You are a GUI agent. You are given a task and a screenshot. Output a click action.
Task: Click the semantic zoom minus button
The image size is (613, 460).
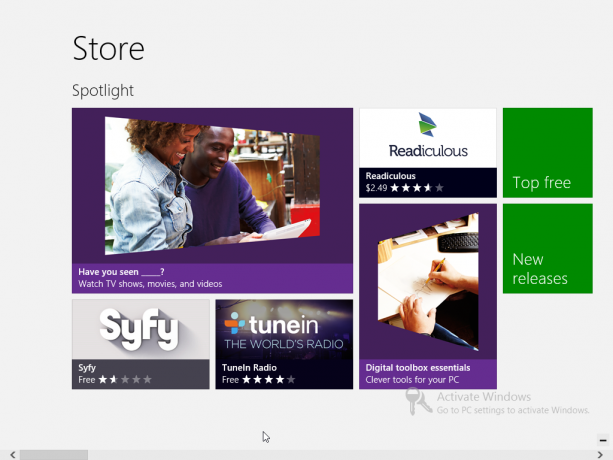click(x=603, y=440)
